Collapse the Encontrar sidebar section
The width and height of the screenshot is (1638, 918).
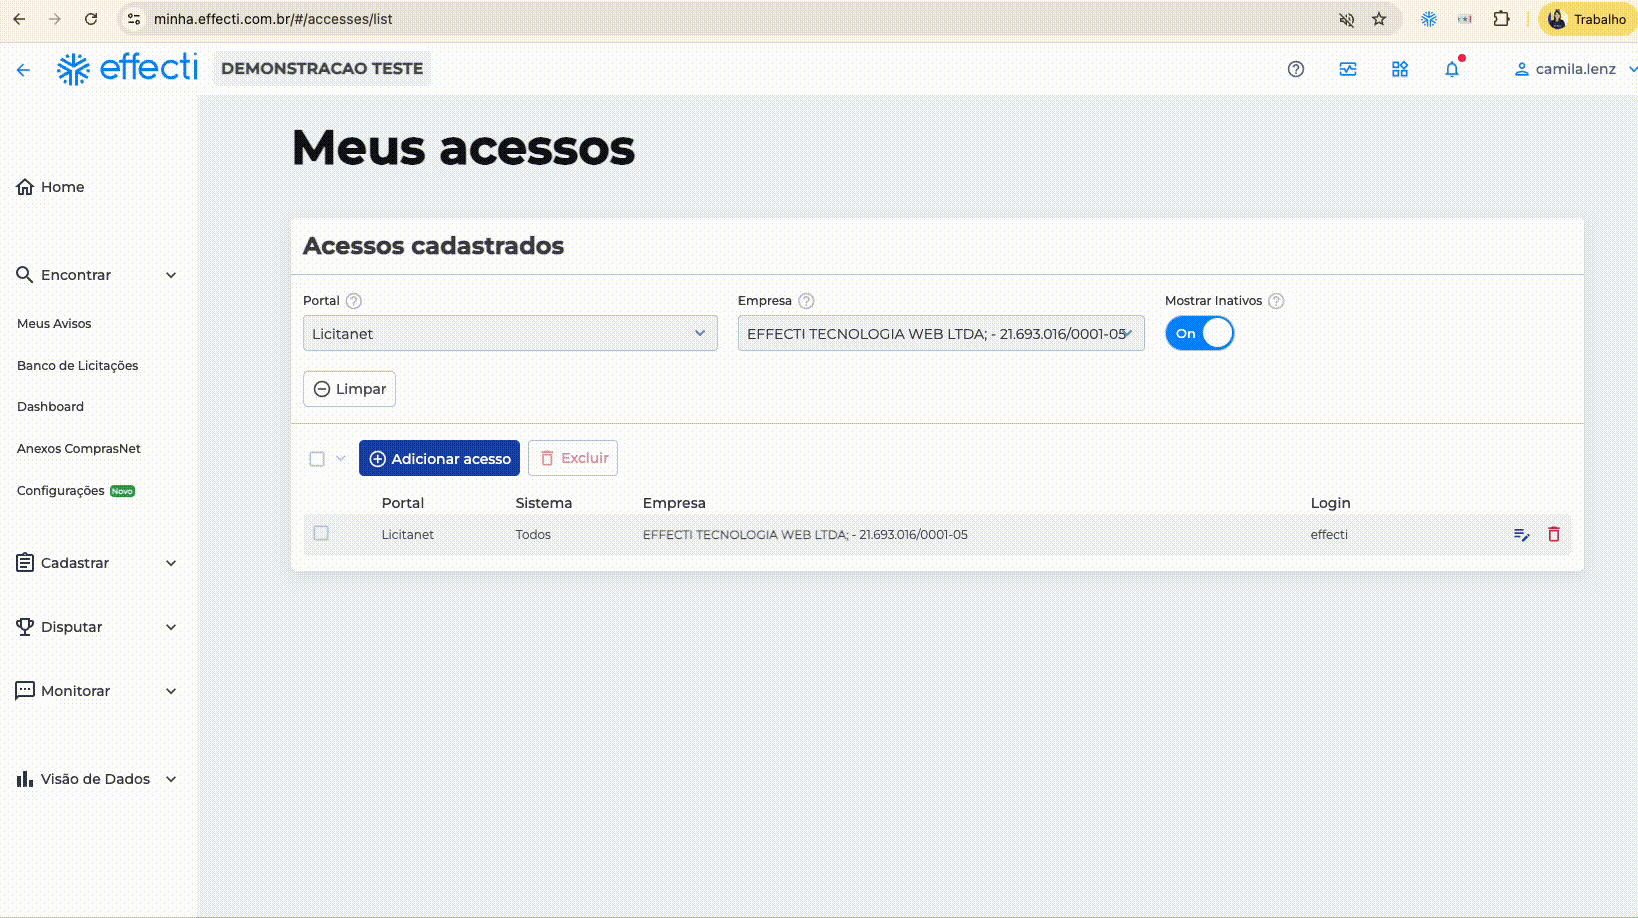[171, 275]
